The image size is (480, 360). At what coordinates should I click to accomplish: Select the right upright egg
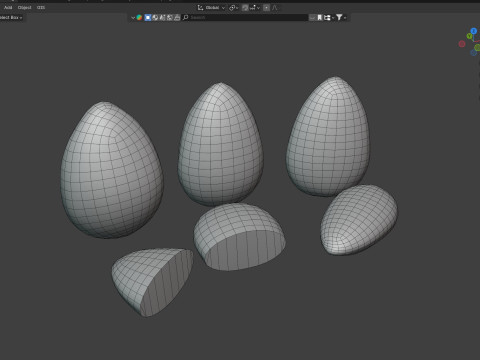click(x=328, y=137)
